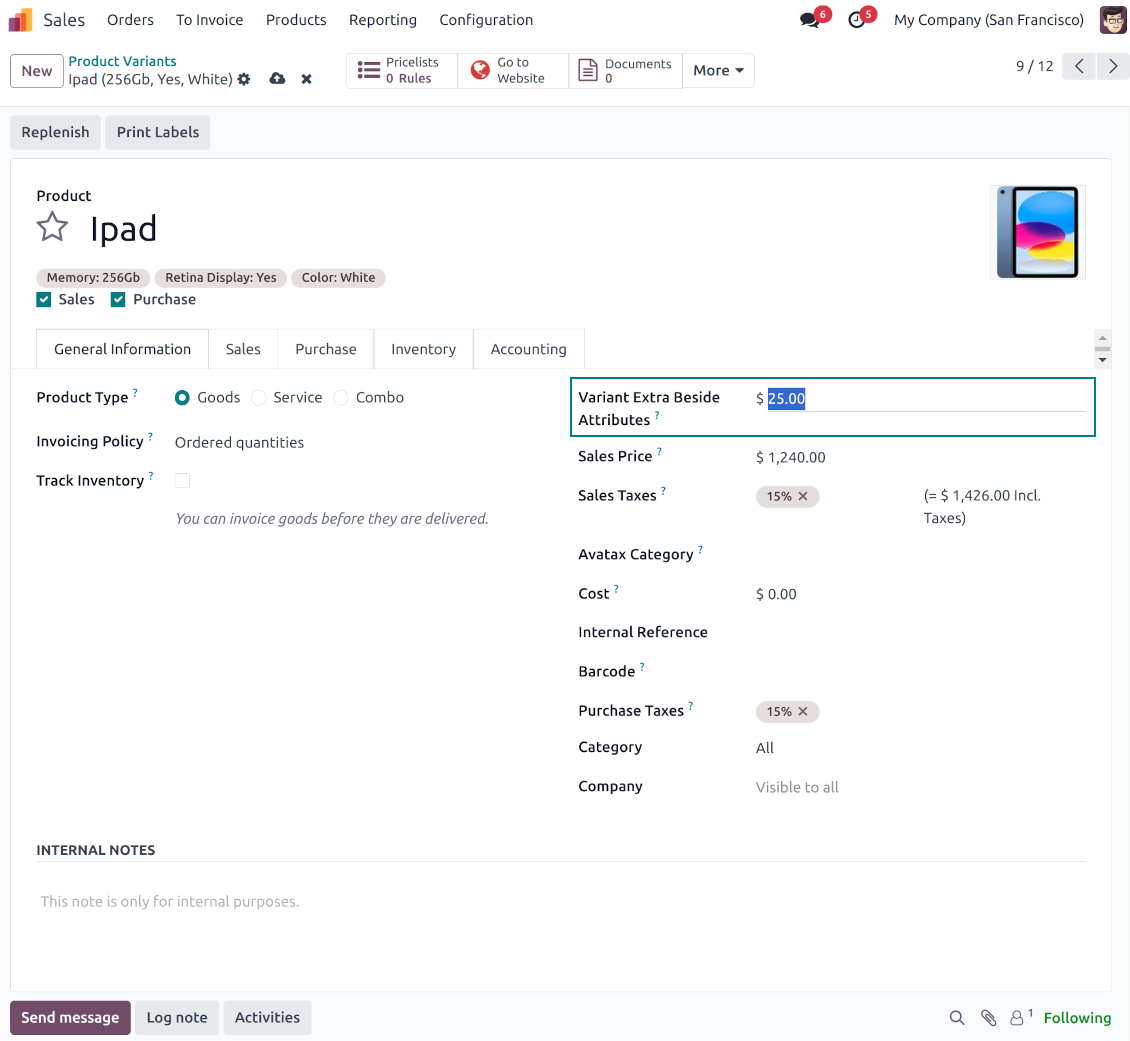Viewport: 1130px width, 1041px height.
Task: Uncheck the Purchase checkbox
Action: [118, 300]
